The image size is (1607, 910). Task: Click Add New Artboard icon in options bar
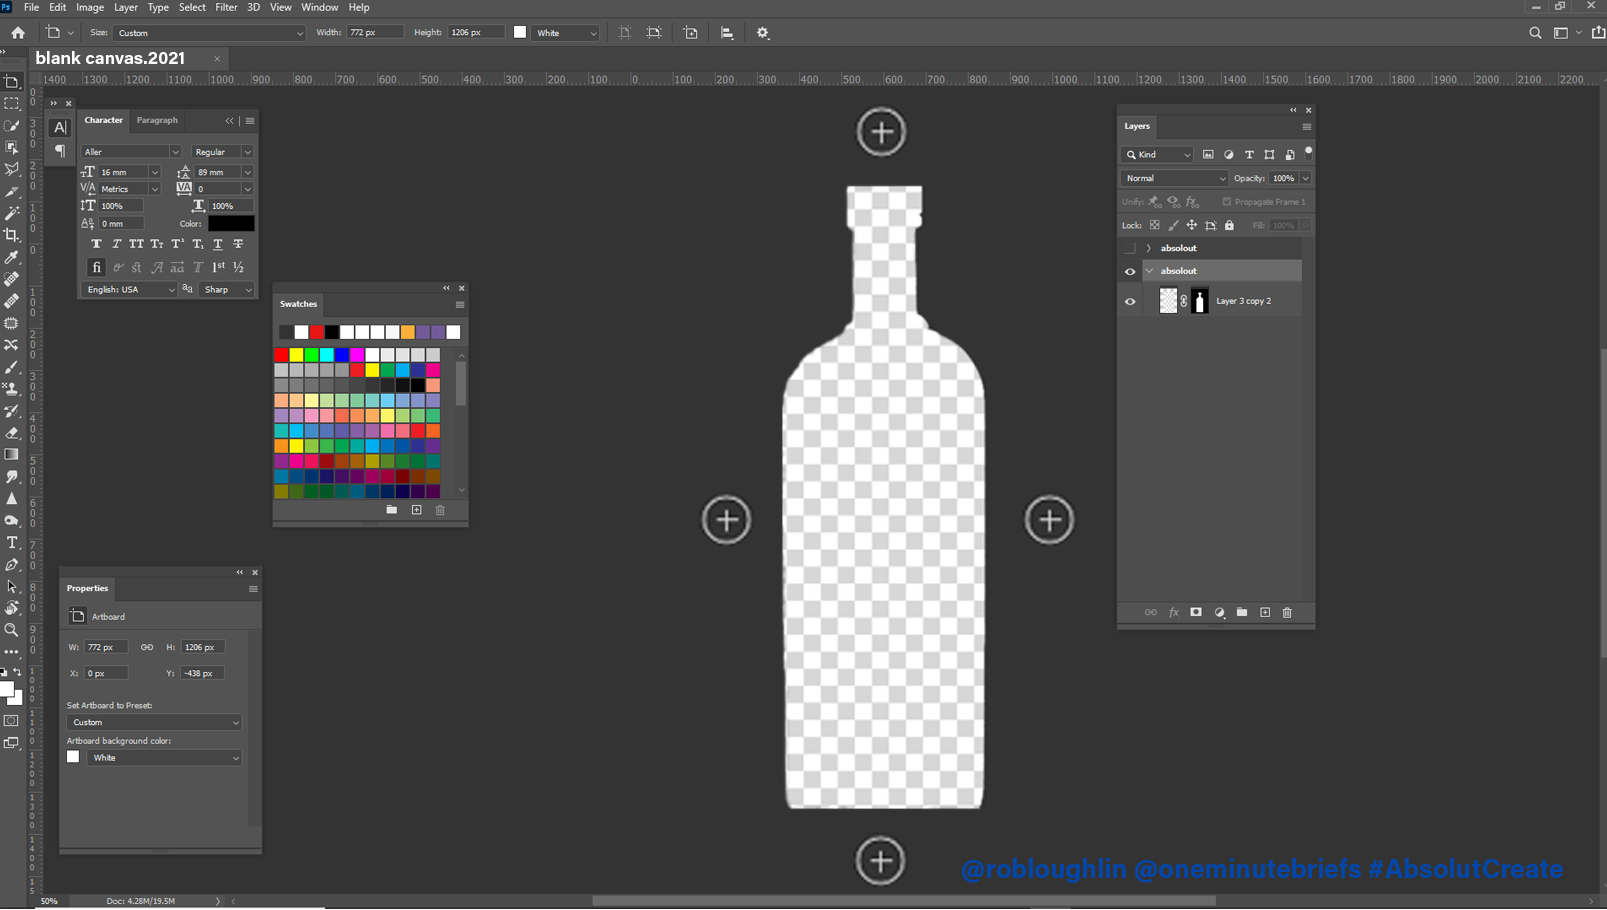(691, 33)
